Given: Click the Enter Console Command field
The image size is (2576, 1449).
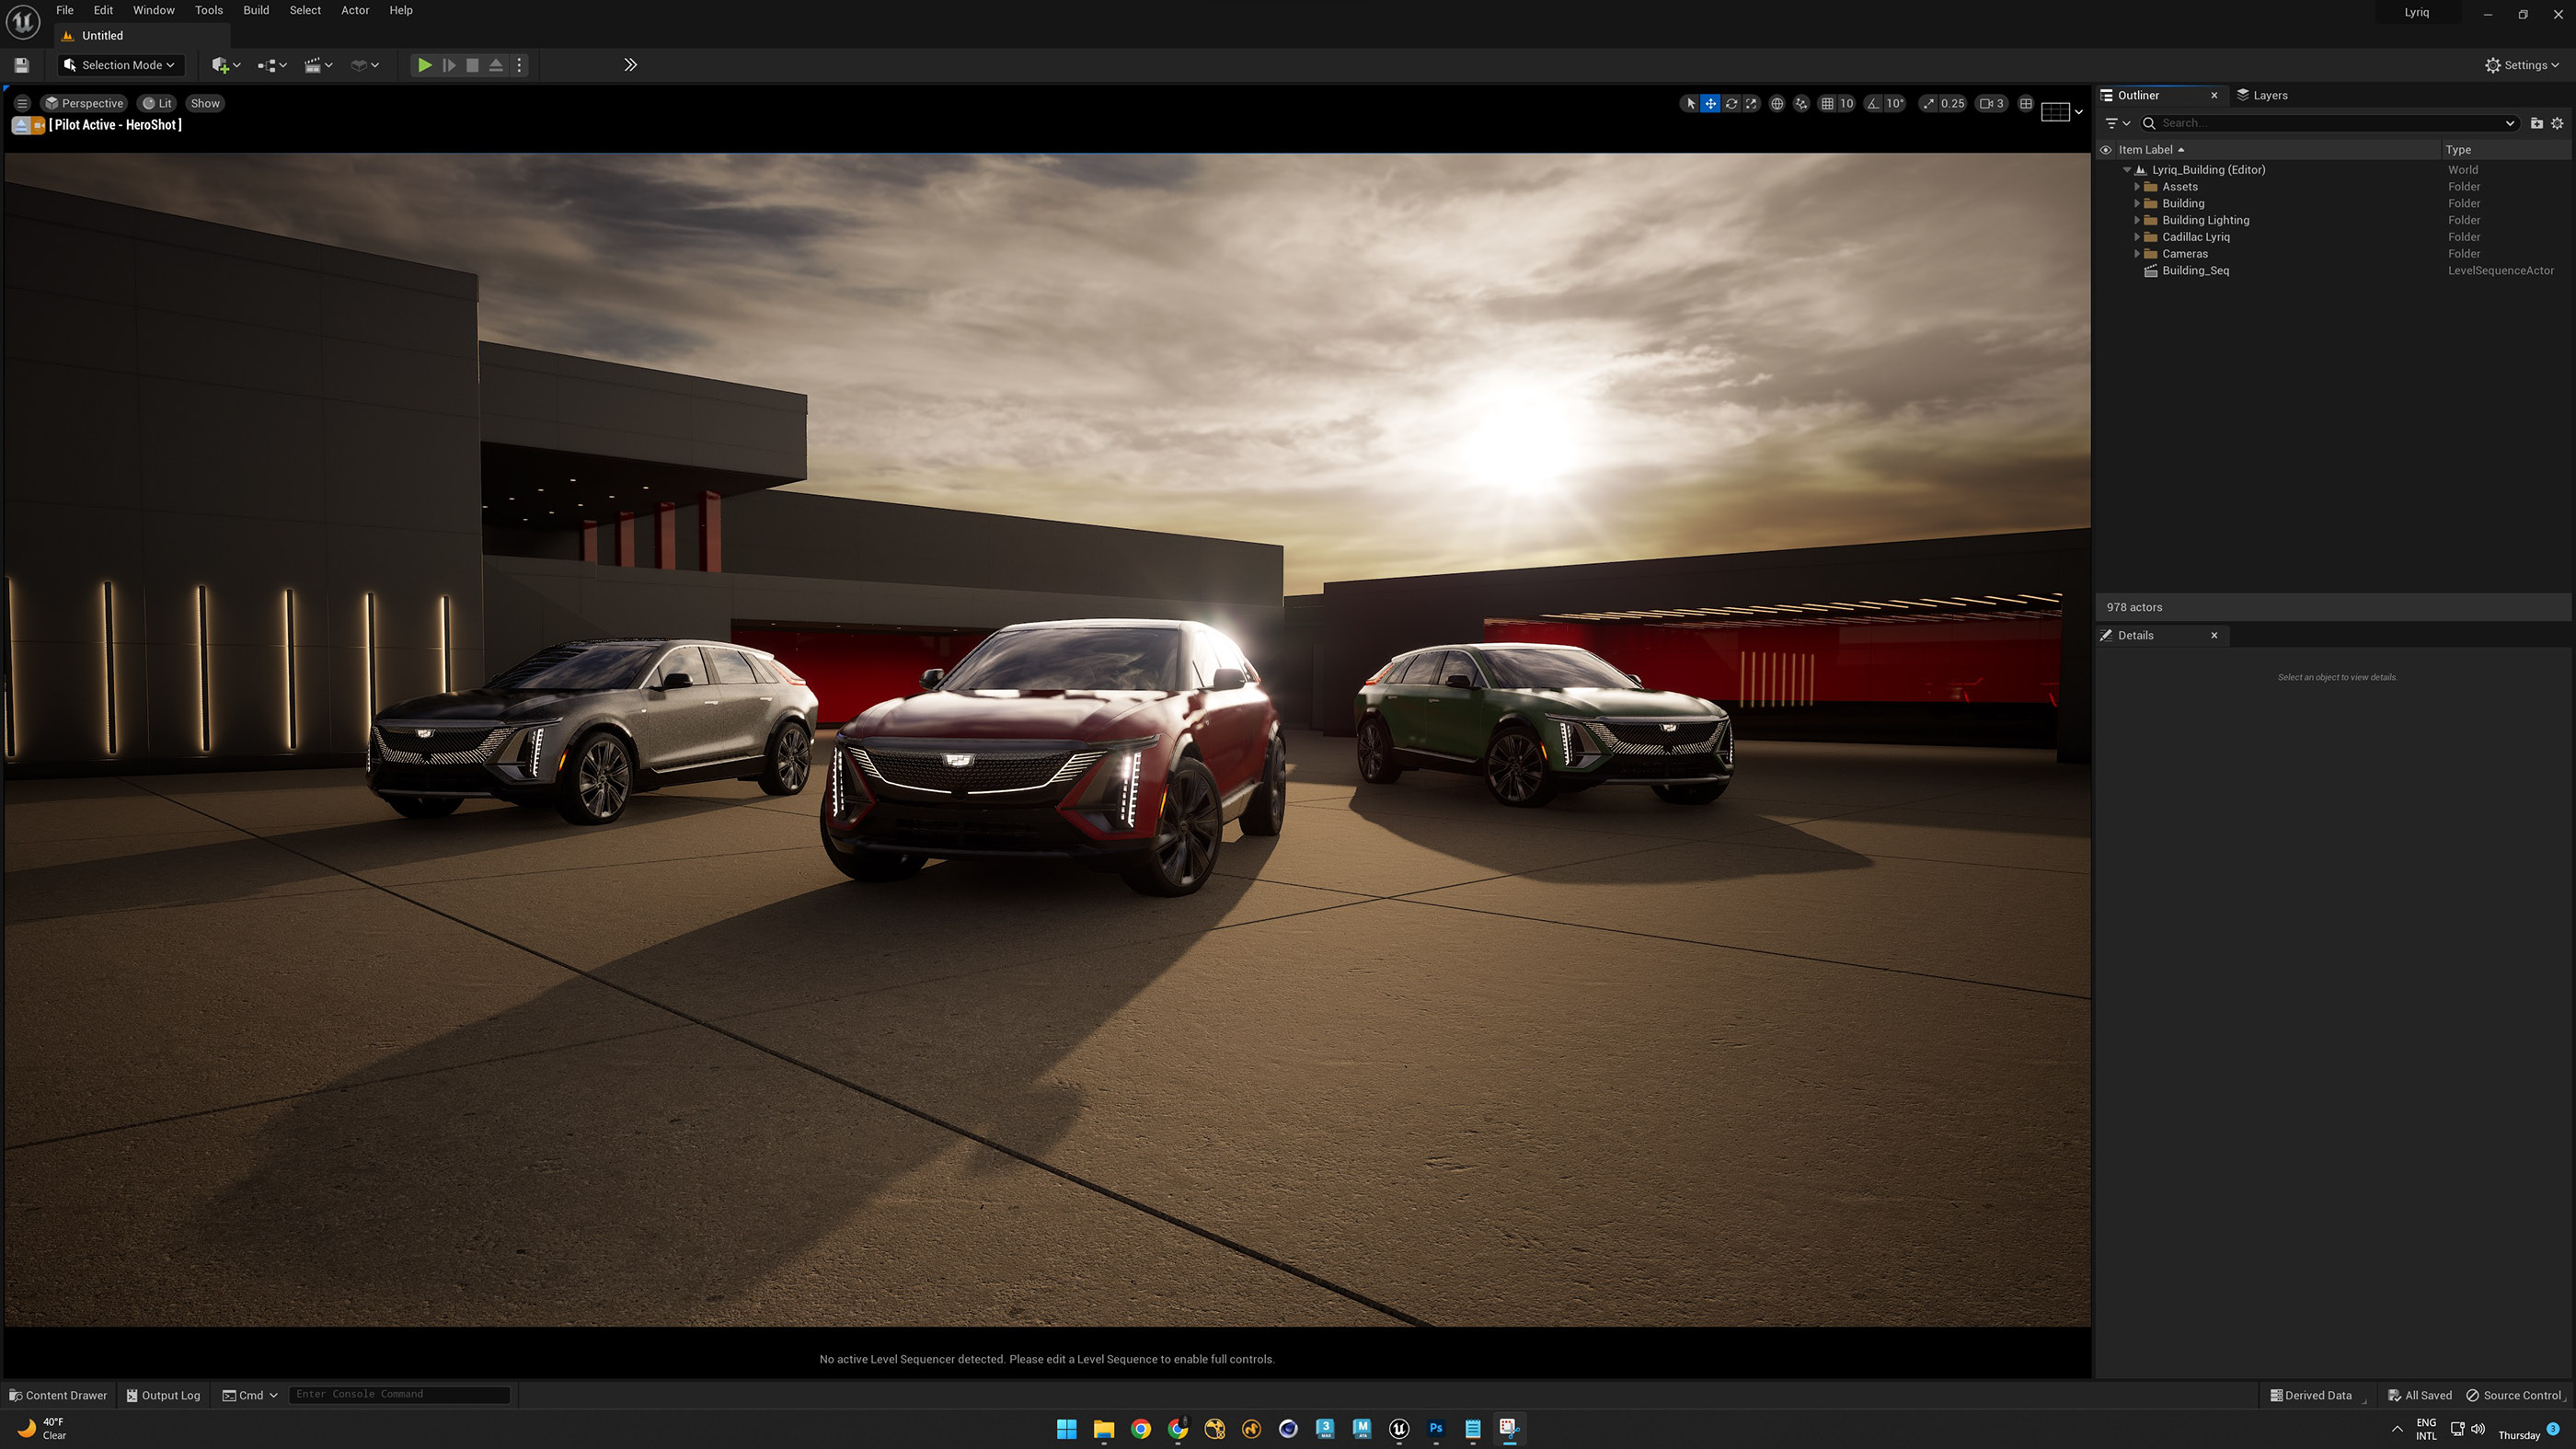Looking at the screenshot, I should [x=398, y=1394].
